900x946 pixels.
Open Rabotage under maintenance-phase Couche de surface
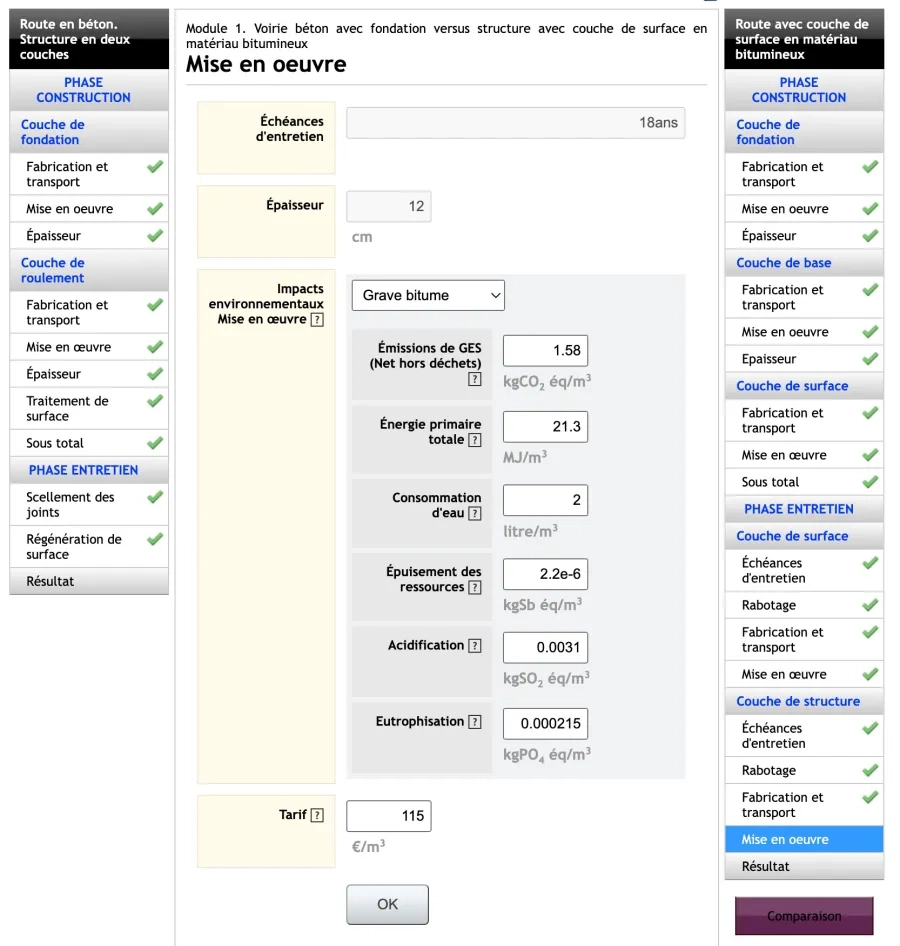coord(804,605)
